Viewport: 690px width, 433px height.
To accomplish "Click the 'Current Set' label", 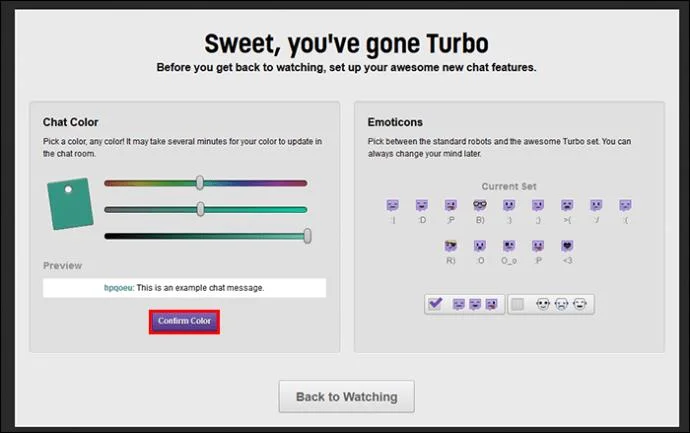I will [x=509, y=187].
